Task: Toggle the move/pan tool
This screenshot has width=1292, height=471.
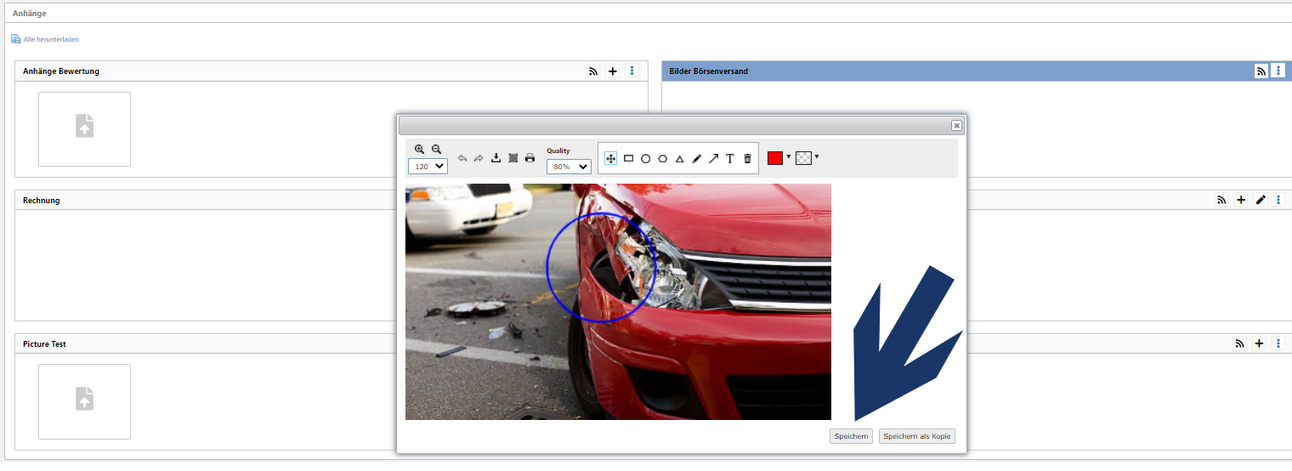Action: (x=611, y=158)
